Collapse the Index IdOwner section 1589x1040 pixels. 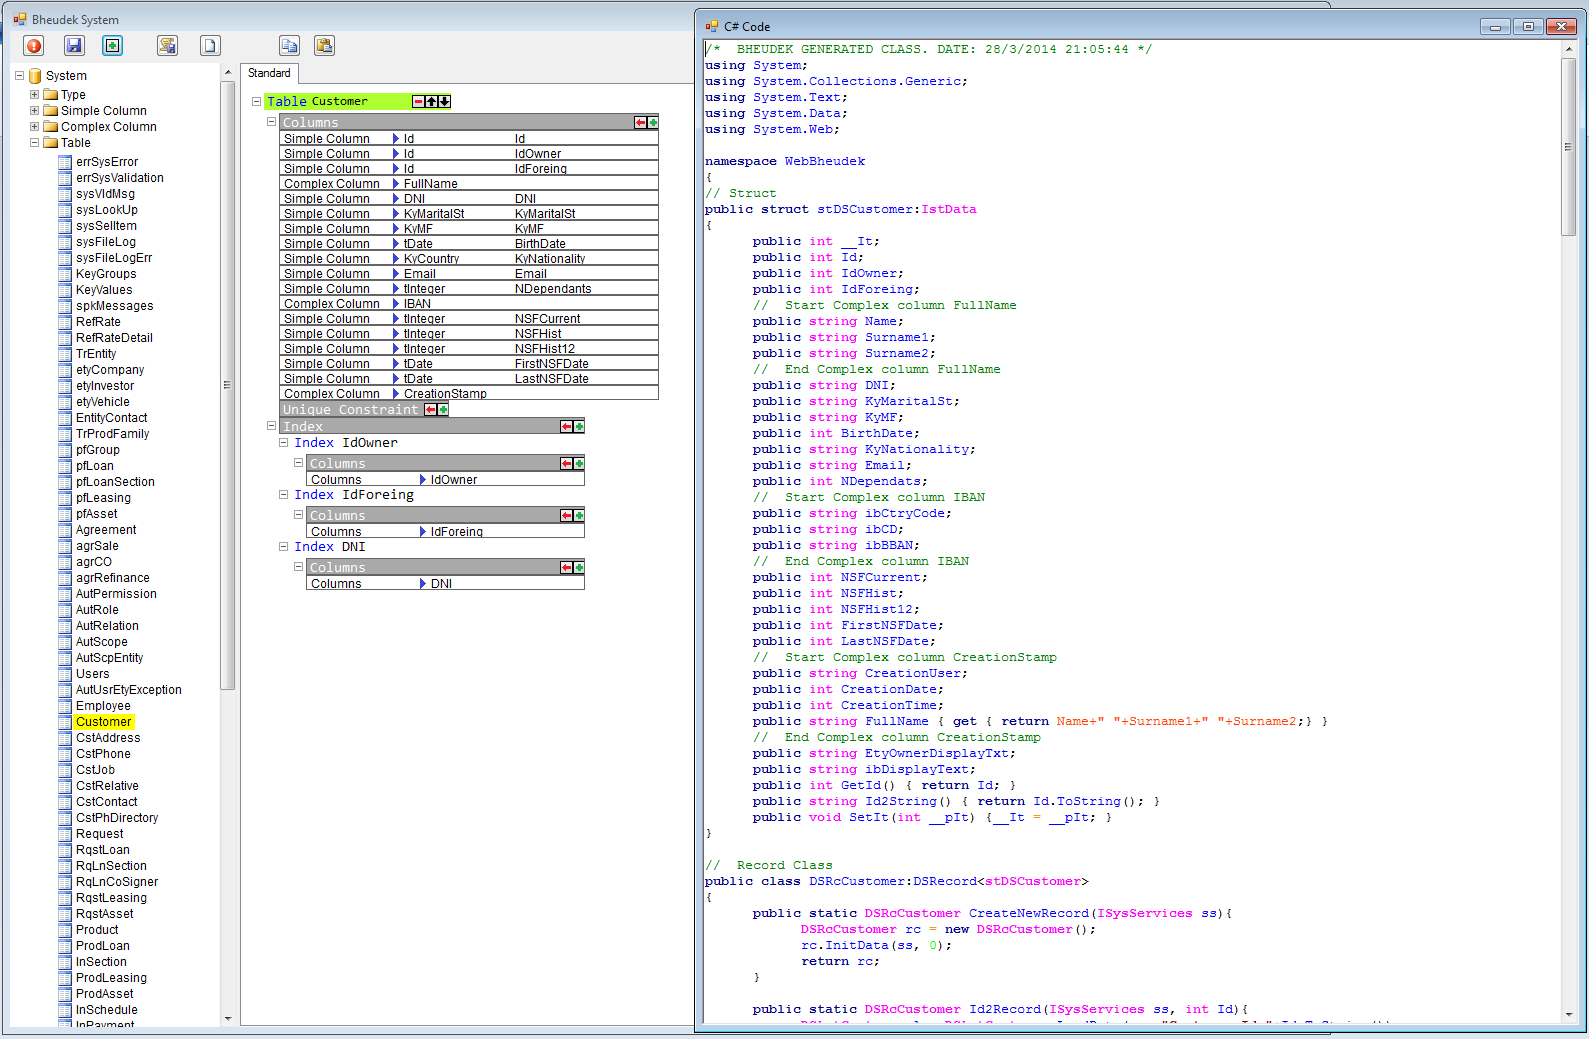pos(284,442)
